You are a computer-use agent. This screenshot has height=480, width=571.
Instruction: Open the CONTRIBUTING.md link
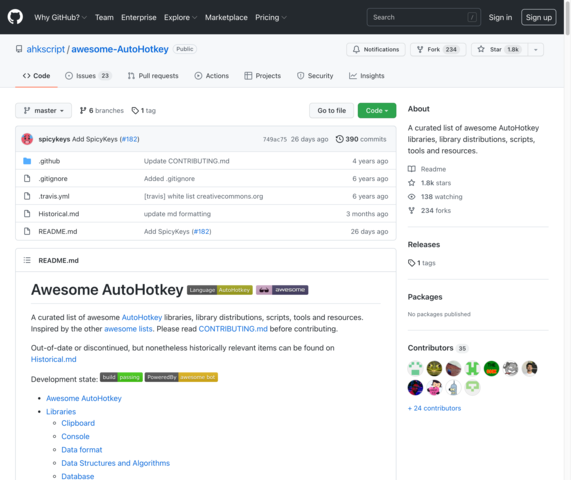coord(233,328)
